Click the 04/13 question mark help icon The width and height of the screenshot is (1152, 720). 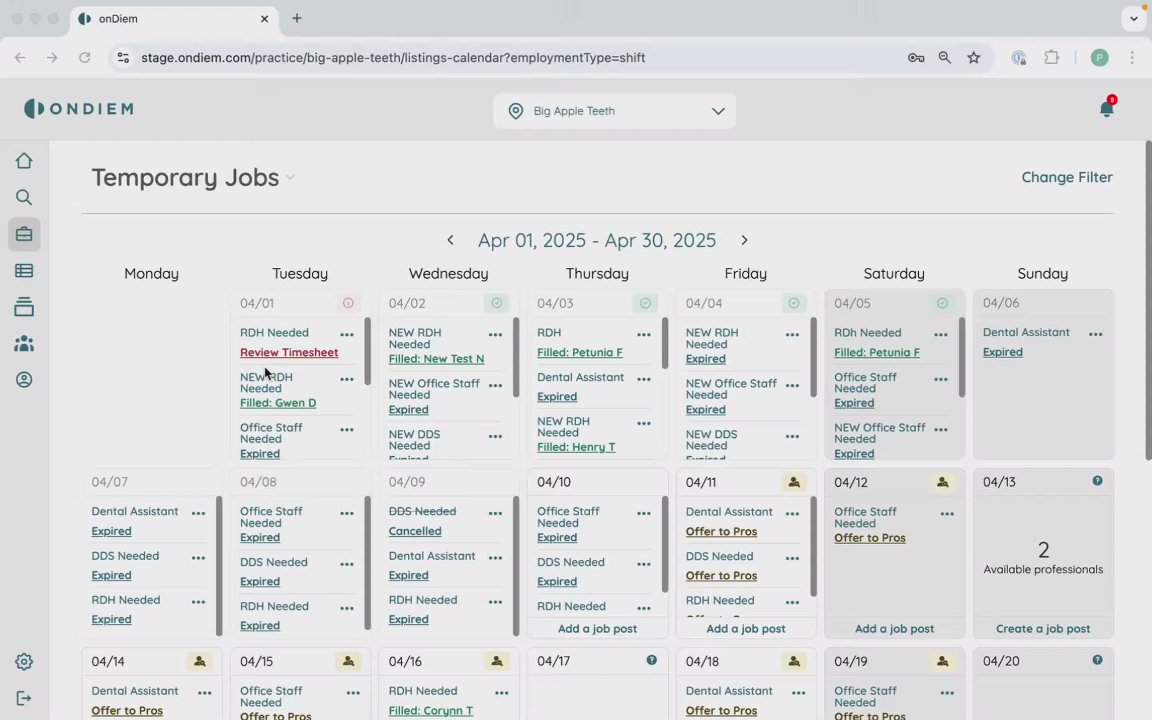pyautogui.click(x=1097, y=480)
